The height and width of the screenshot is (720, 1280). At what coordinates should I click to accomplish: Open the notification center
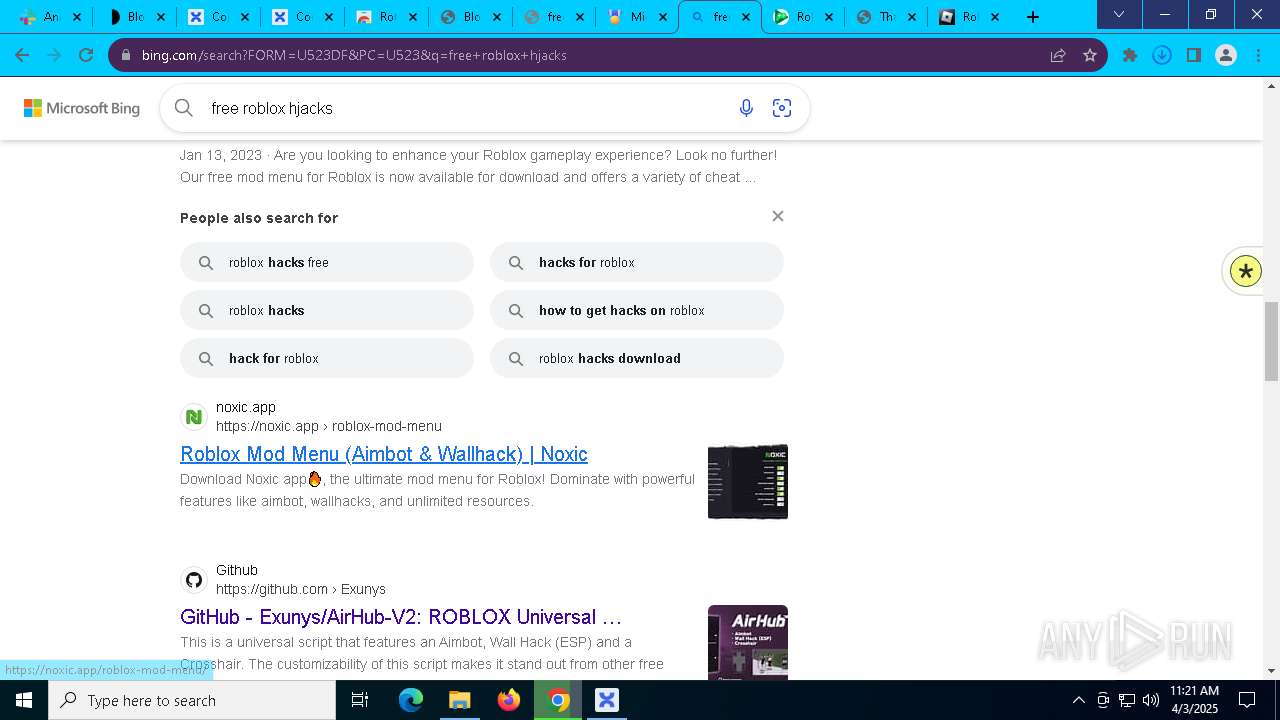coord(1247,700)
